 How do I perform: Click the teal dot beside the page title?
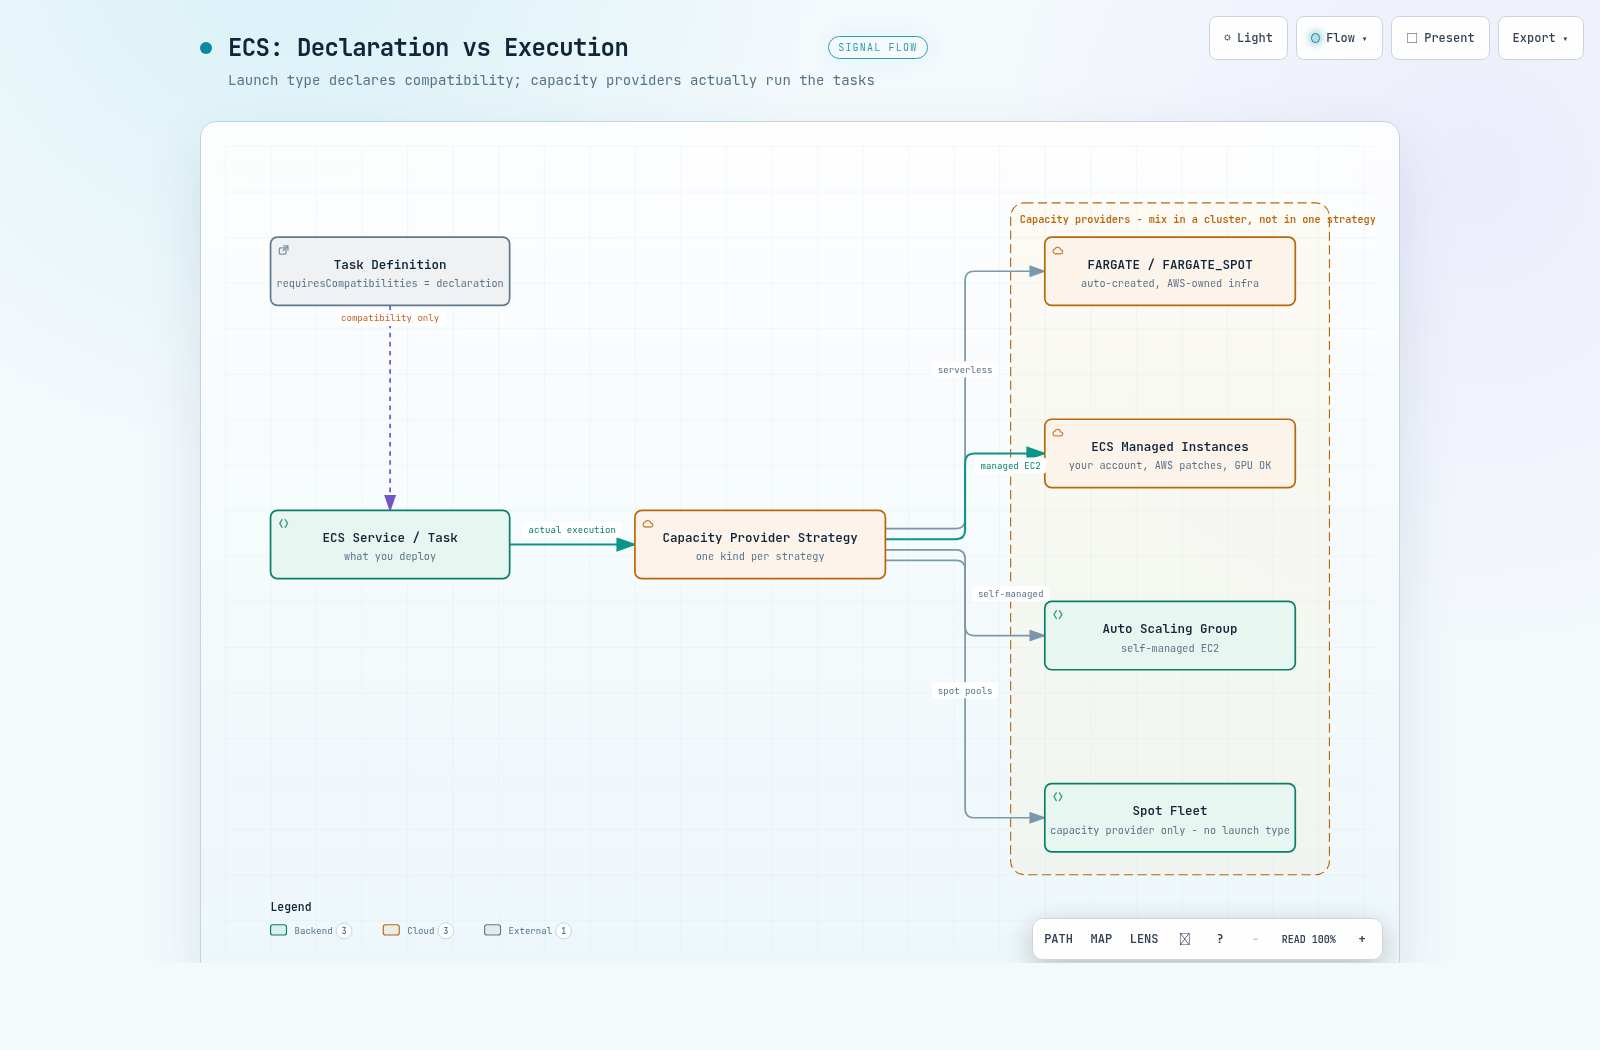tap(206, 48)
